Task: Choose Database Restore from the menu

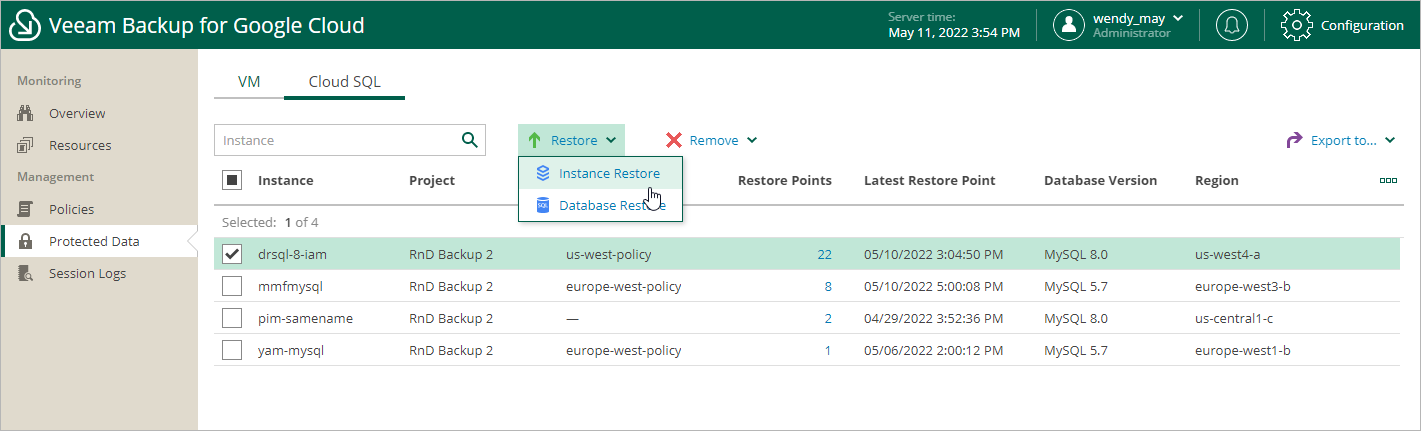Action: (600, 205)
